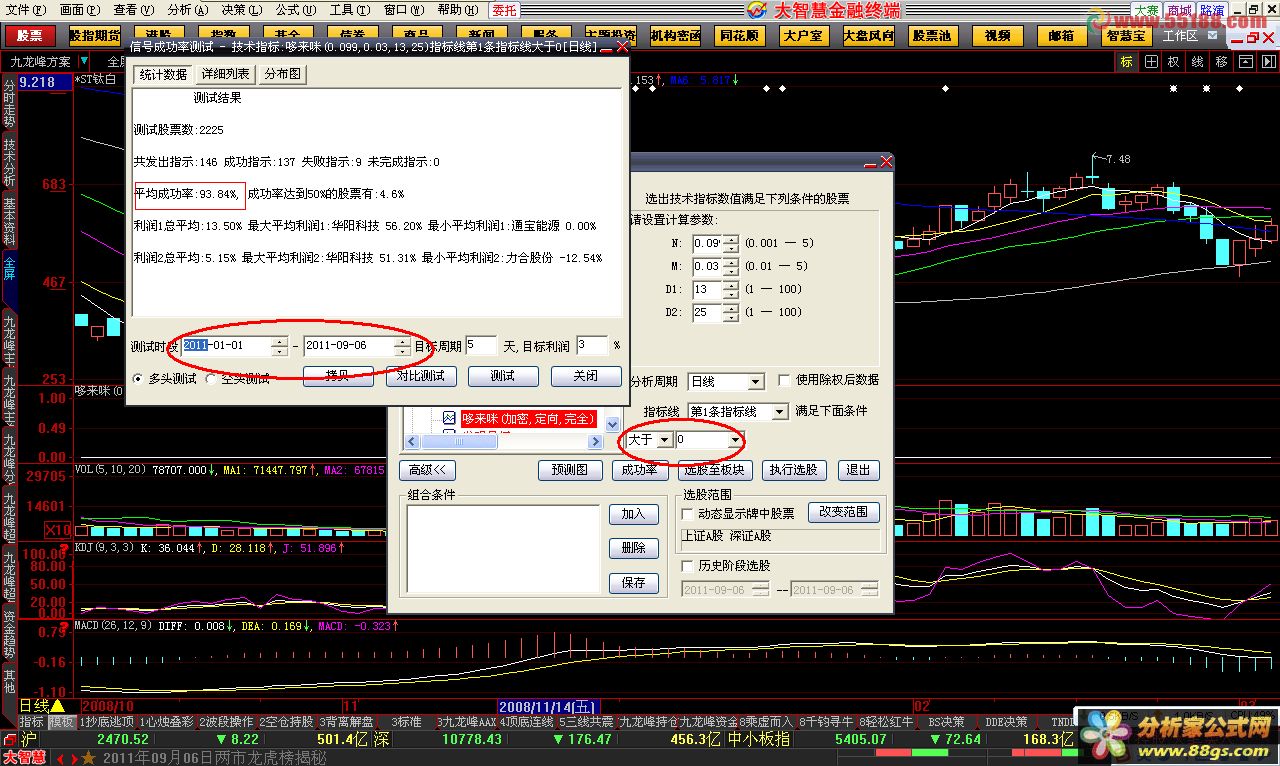This screenshot has height=766, width=1280.
Task: Click indicator list scroll-down arrow
Action: click(613, 425)
